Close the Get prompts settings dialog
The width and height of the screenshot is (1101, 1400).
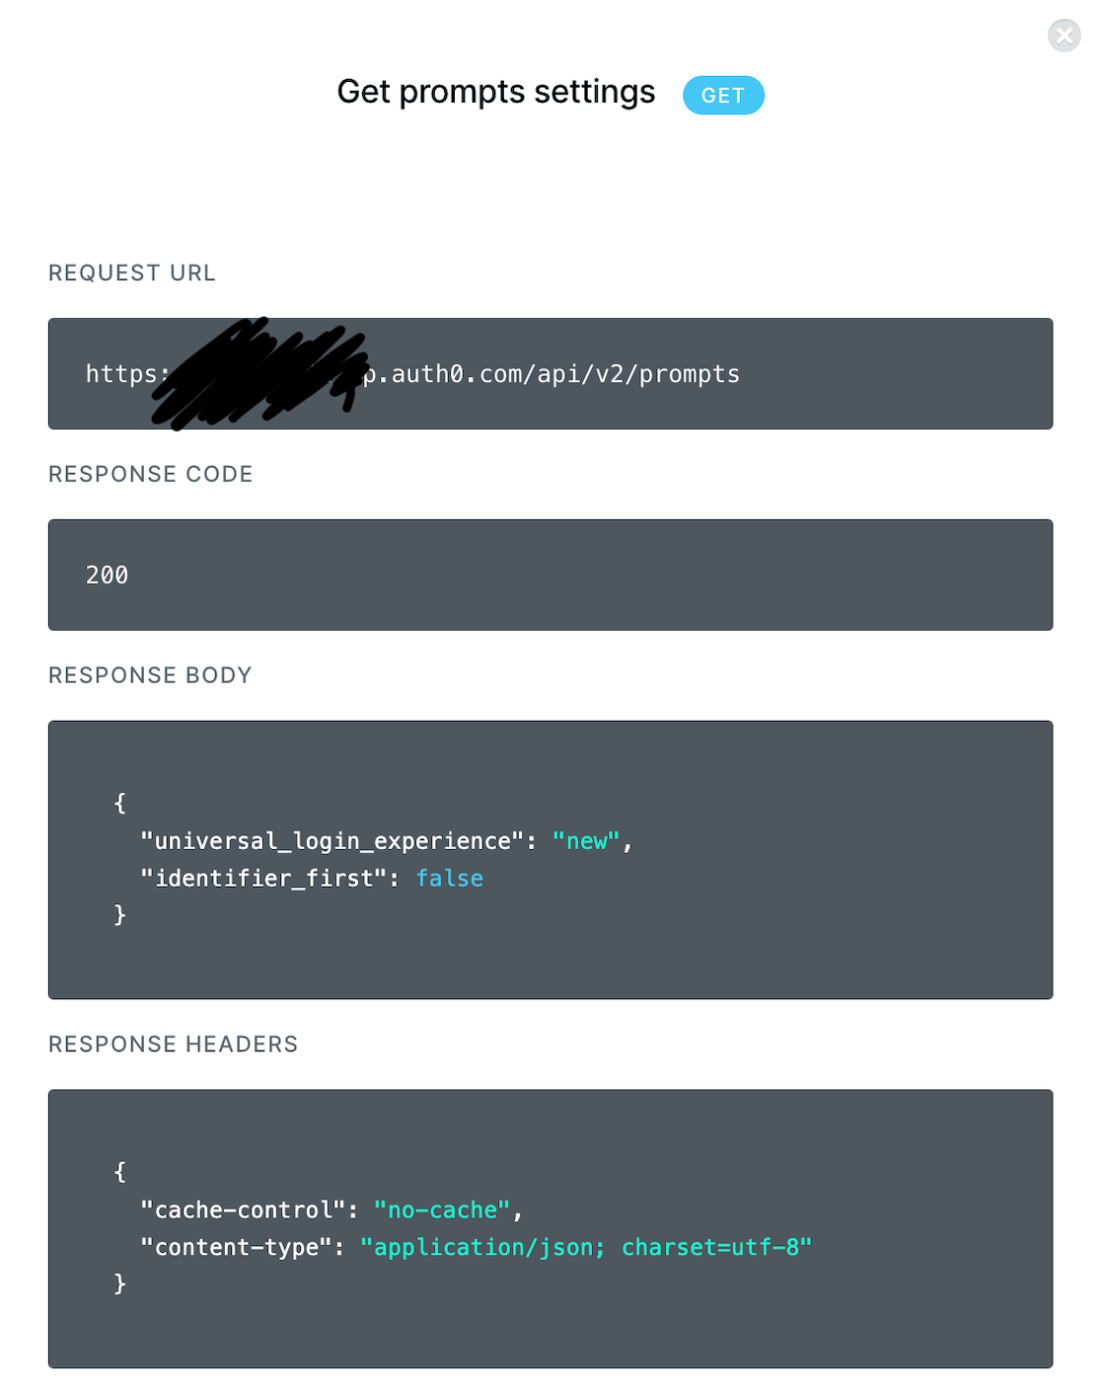tap(1064, 36)
